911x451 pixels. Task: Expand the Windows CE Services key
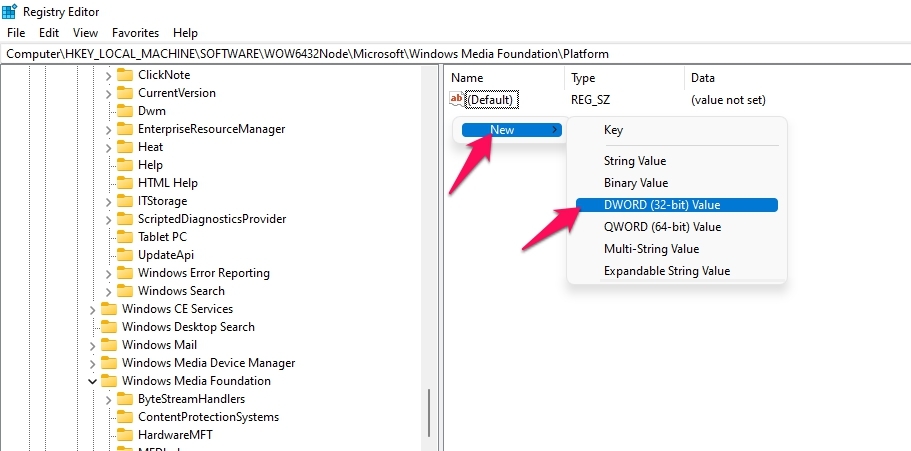coord(92,310)
